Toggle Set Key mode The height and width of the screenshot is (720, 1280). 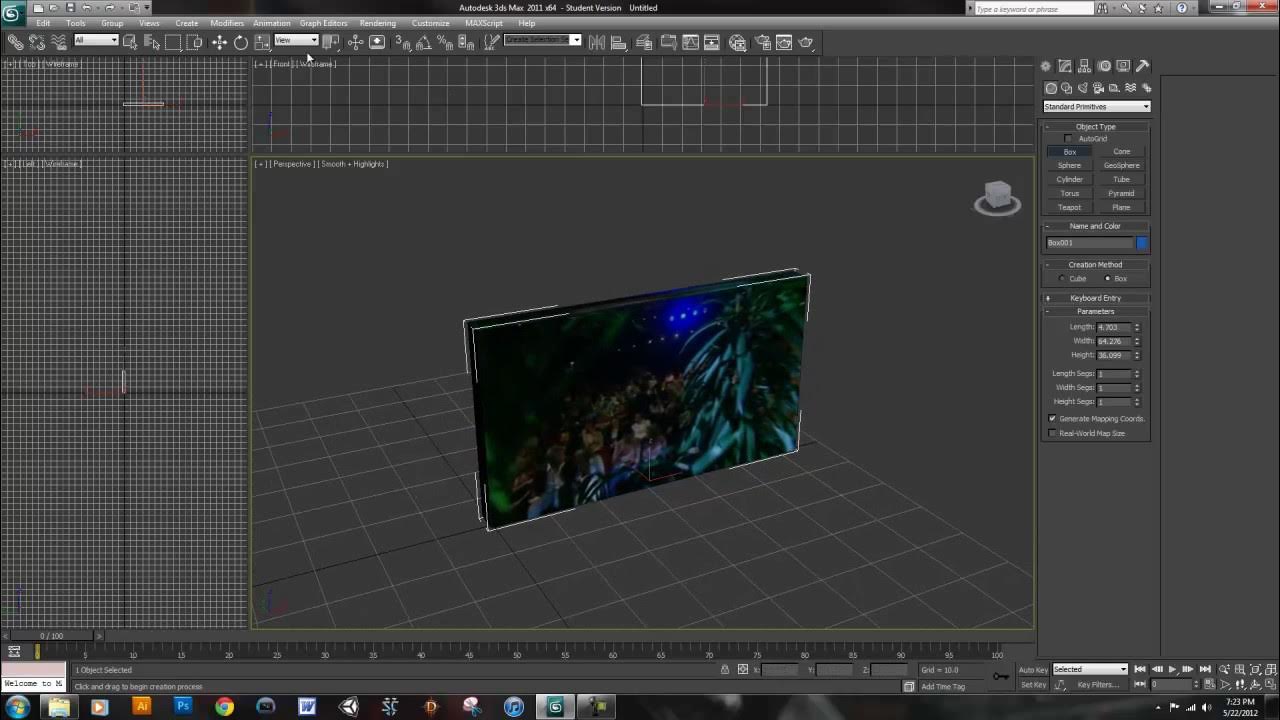1033,685
